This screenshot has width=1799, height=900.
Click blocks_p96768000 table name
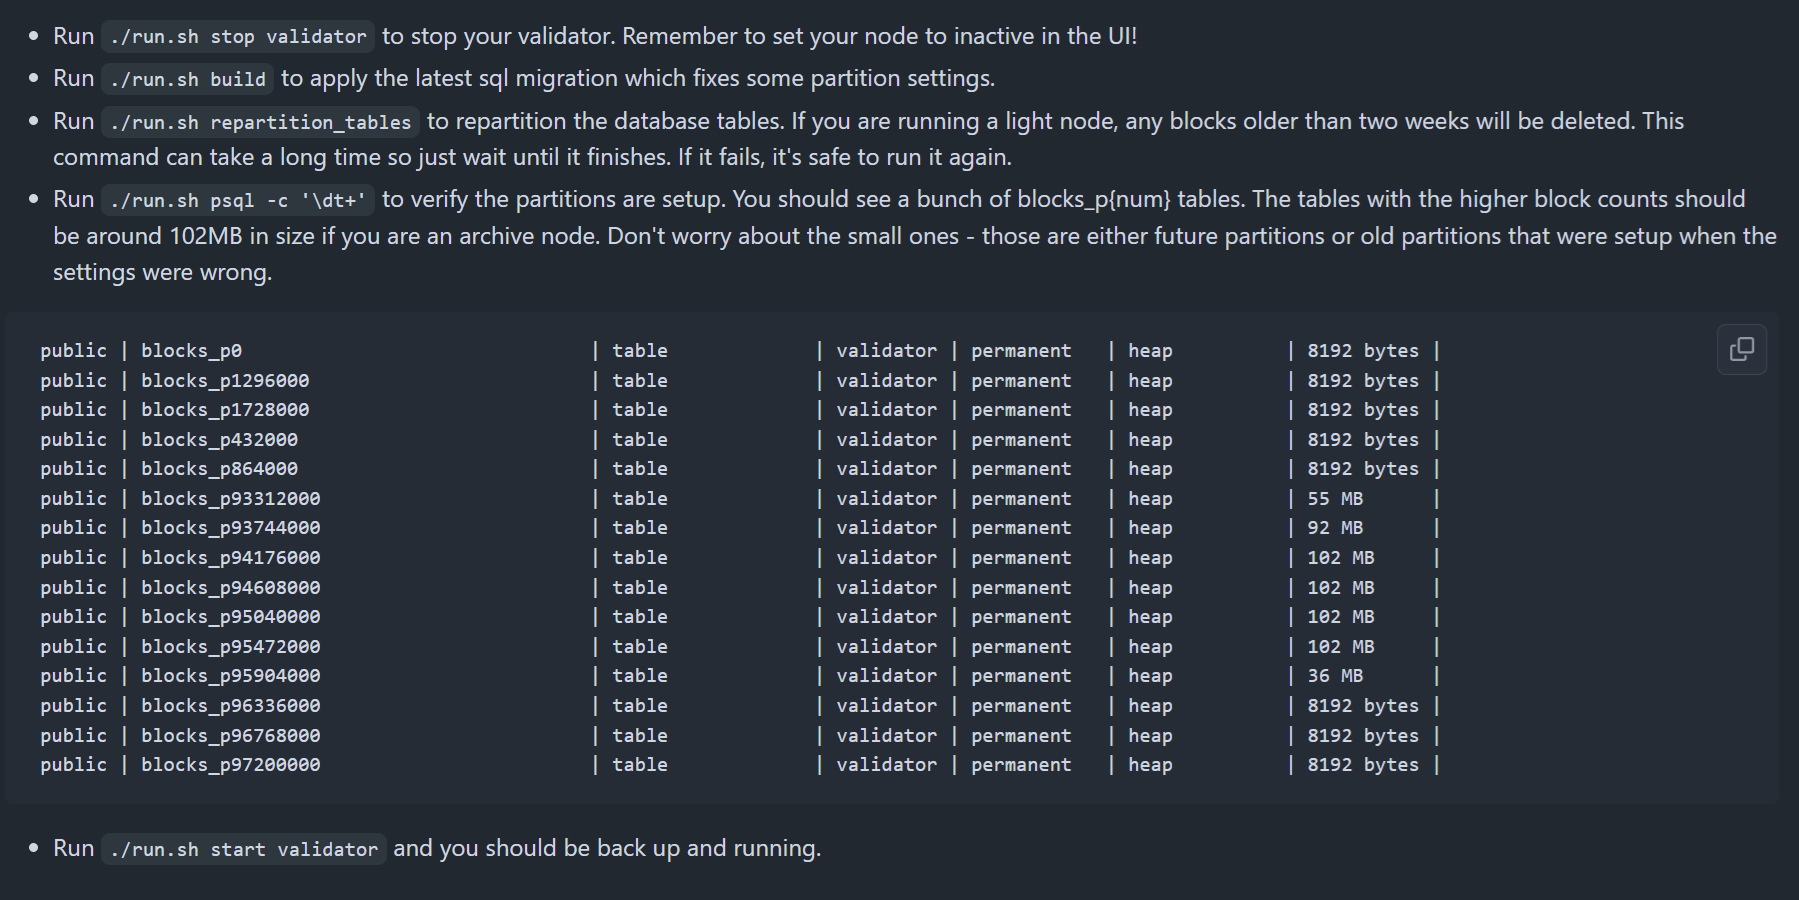[231, 736]
